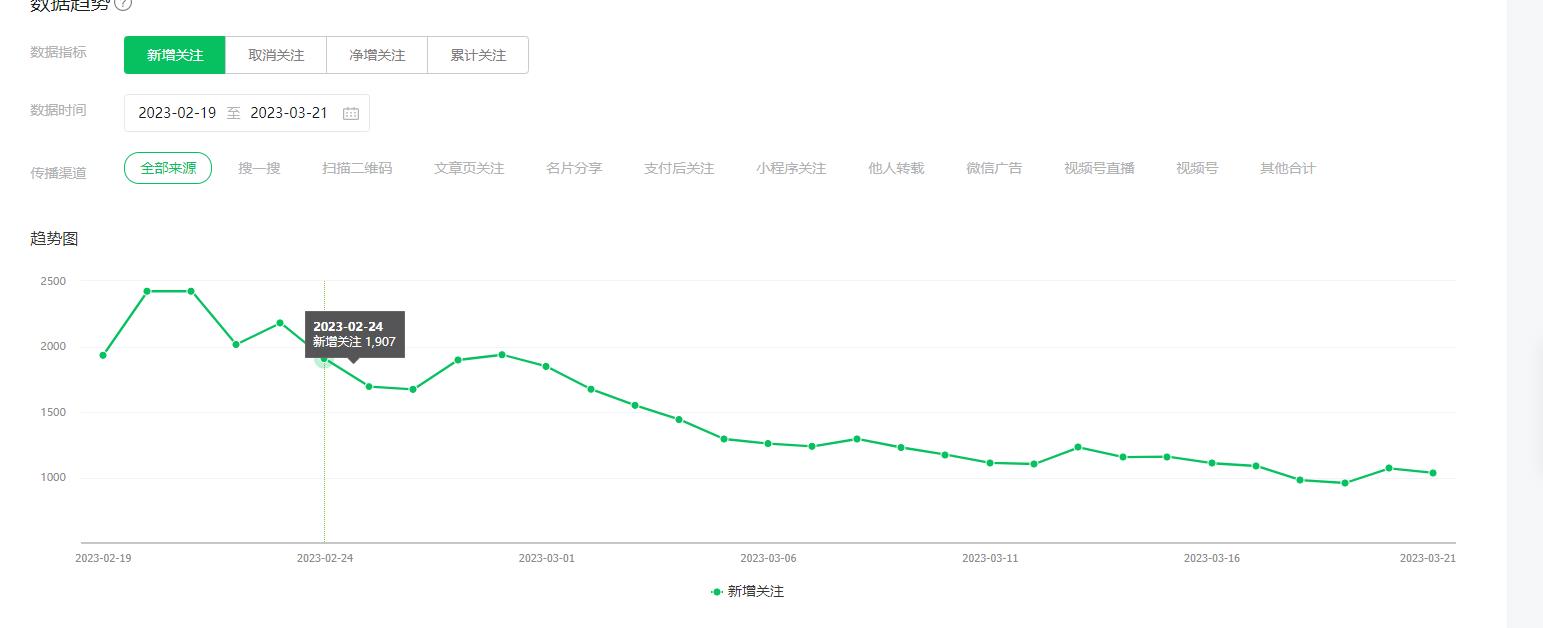Click the start date 2023-02-19
The height and width of the screenshot is (628, 1543).
pos(177,113)
